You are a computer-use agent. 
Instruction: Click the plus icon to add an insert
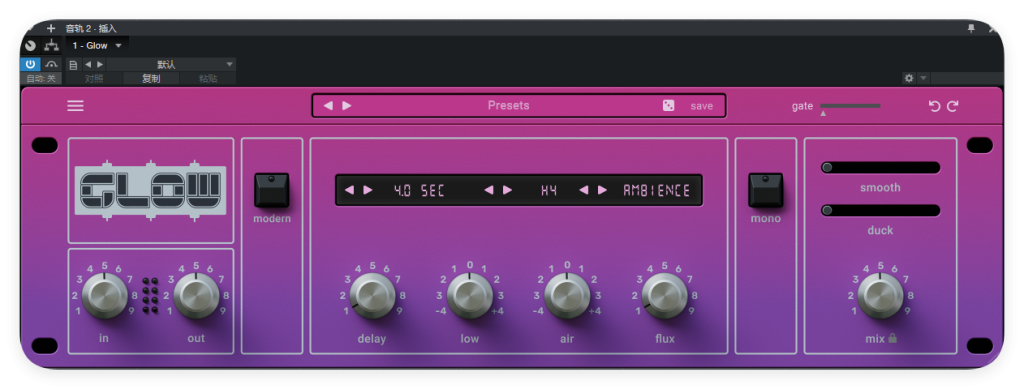[52, 28]
